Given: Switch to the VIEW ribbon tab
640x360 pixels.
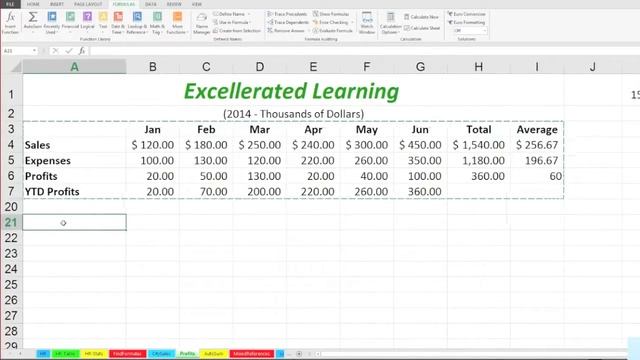Looking at the screenshot, I should point(197,4).
